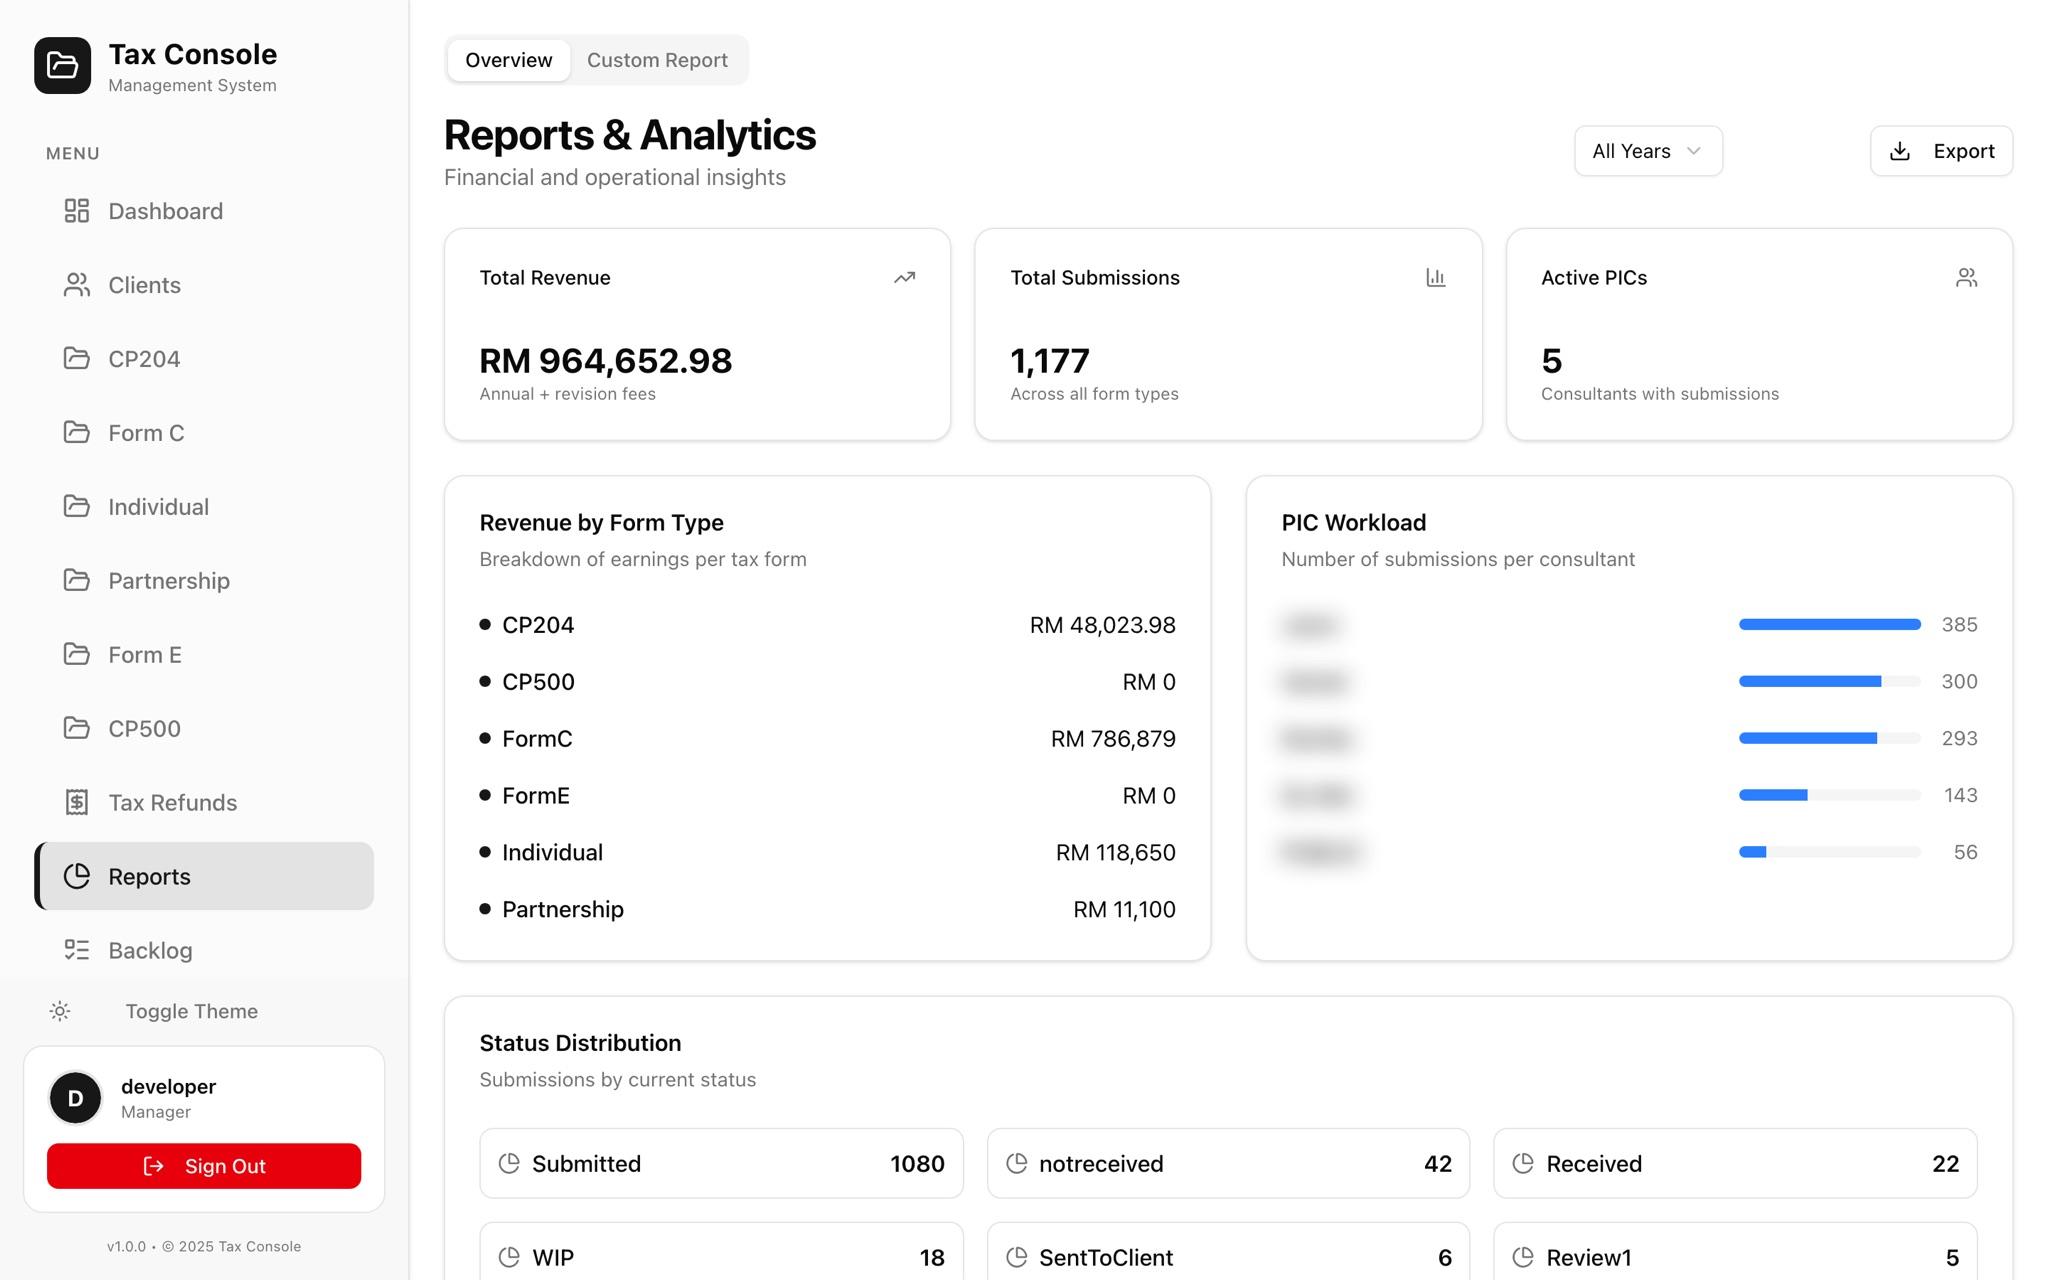Open the notreceived status card
The width and height of the screenshot is (2048, 1280).
coord(1228,1163)
